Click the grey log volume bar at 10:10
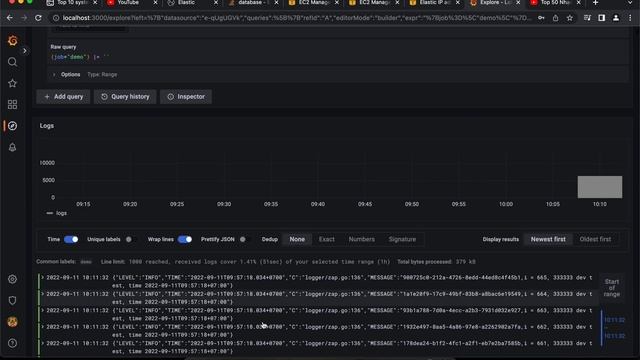The image size is (640, 360). 600,187
